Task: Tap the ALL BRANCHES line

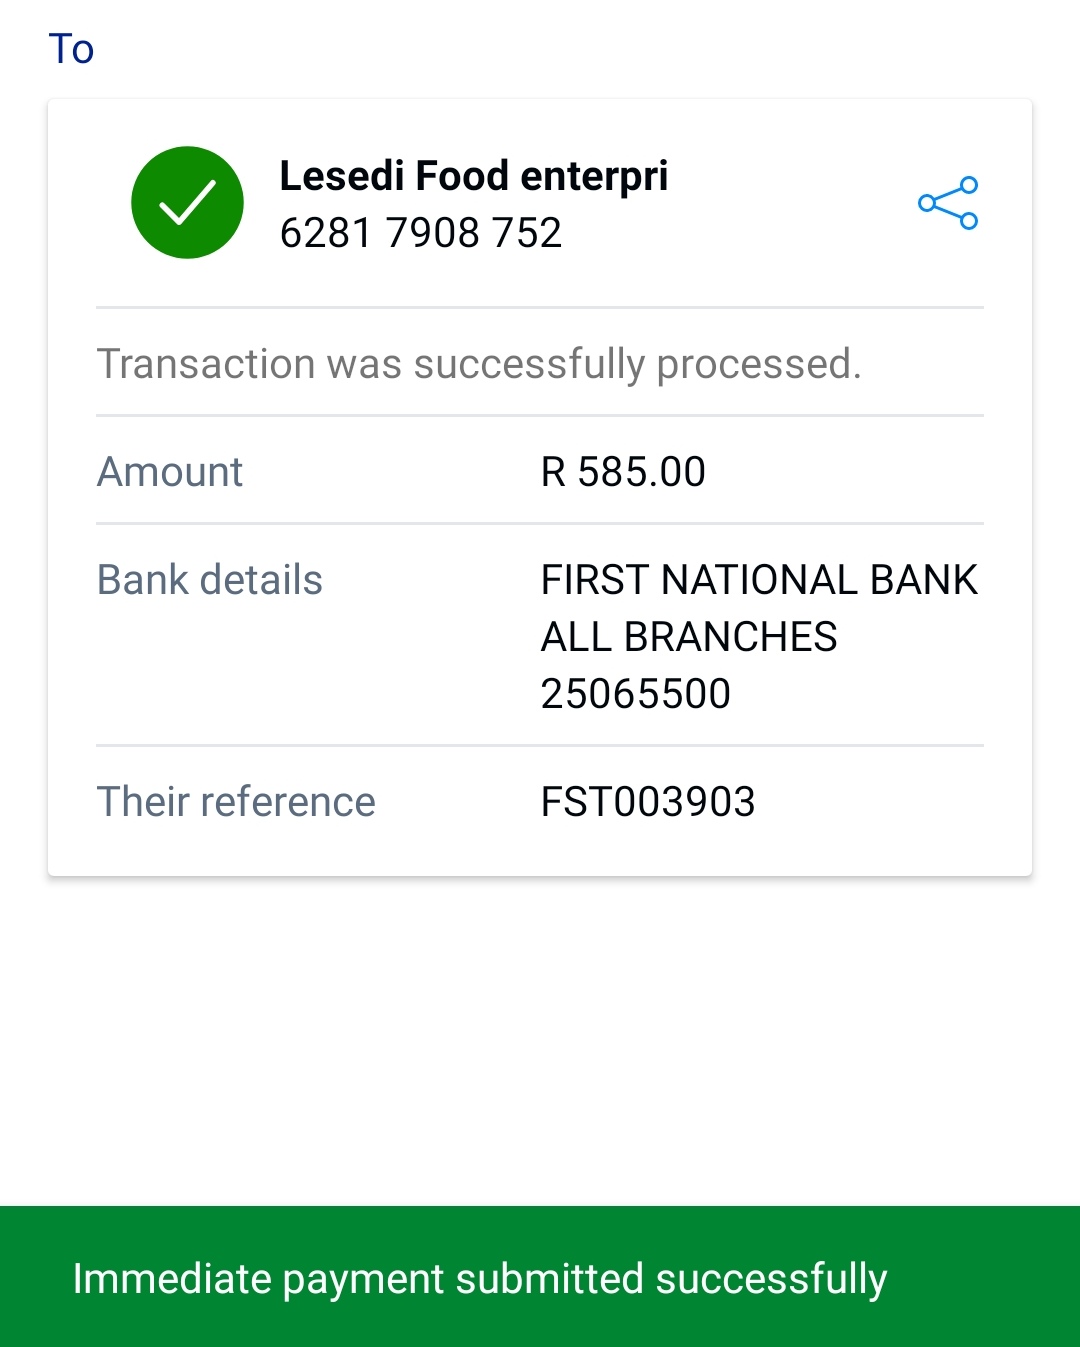Action: pos(689,637)
